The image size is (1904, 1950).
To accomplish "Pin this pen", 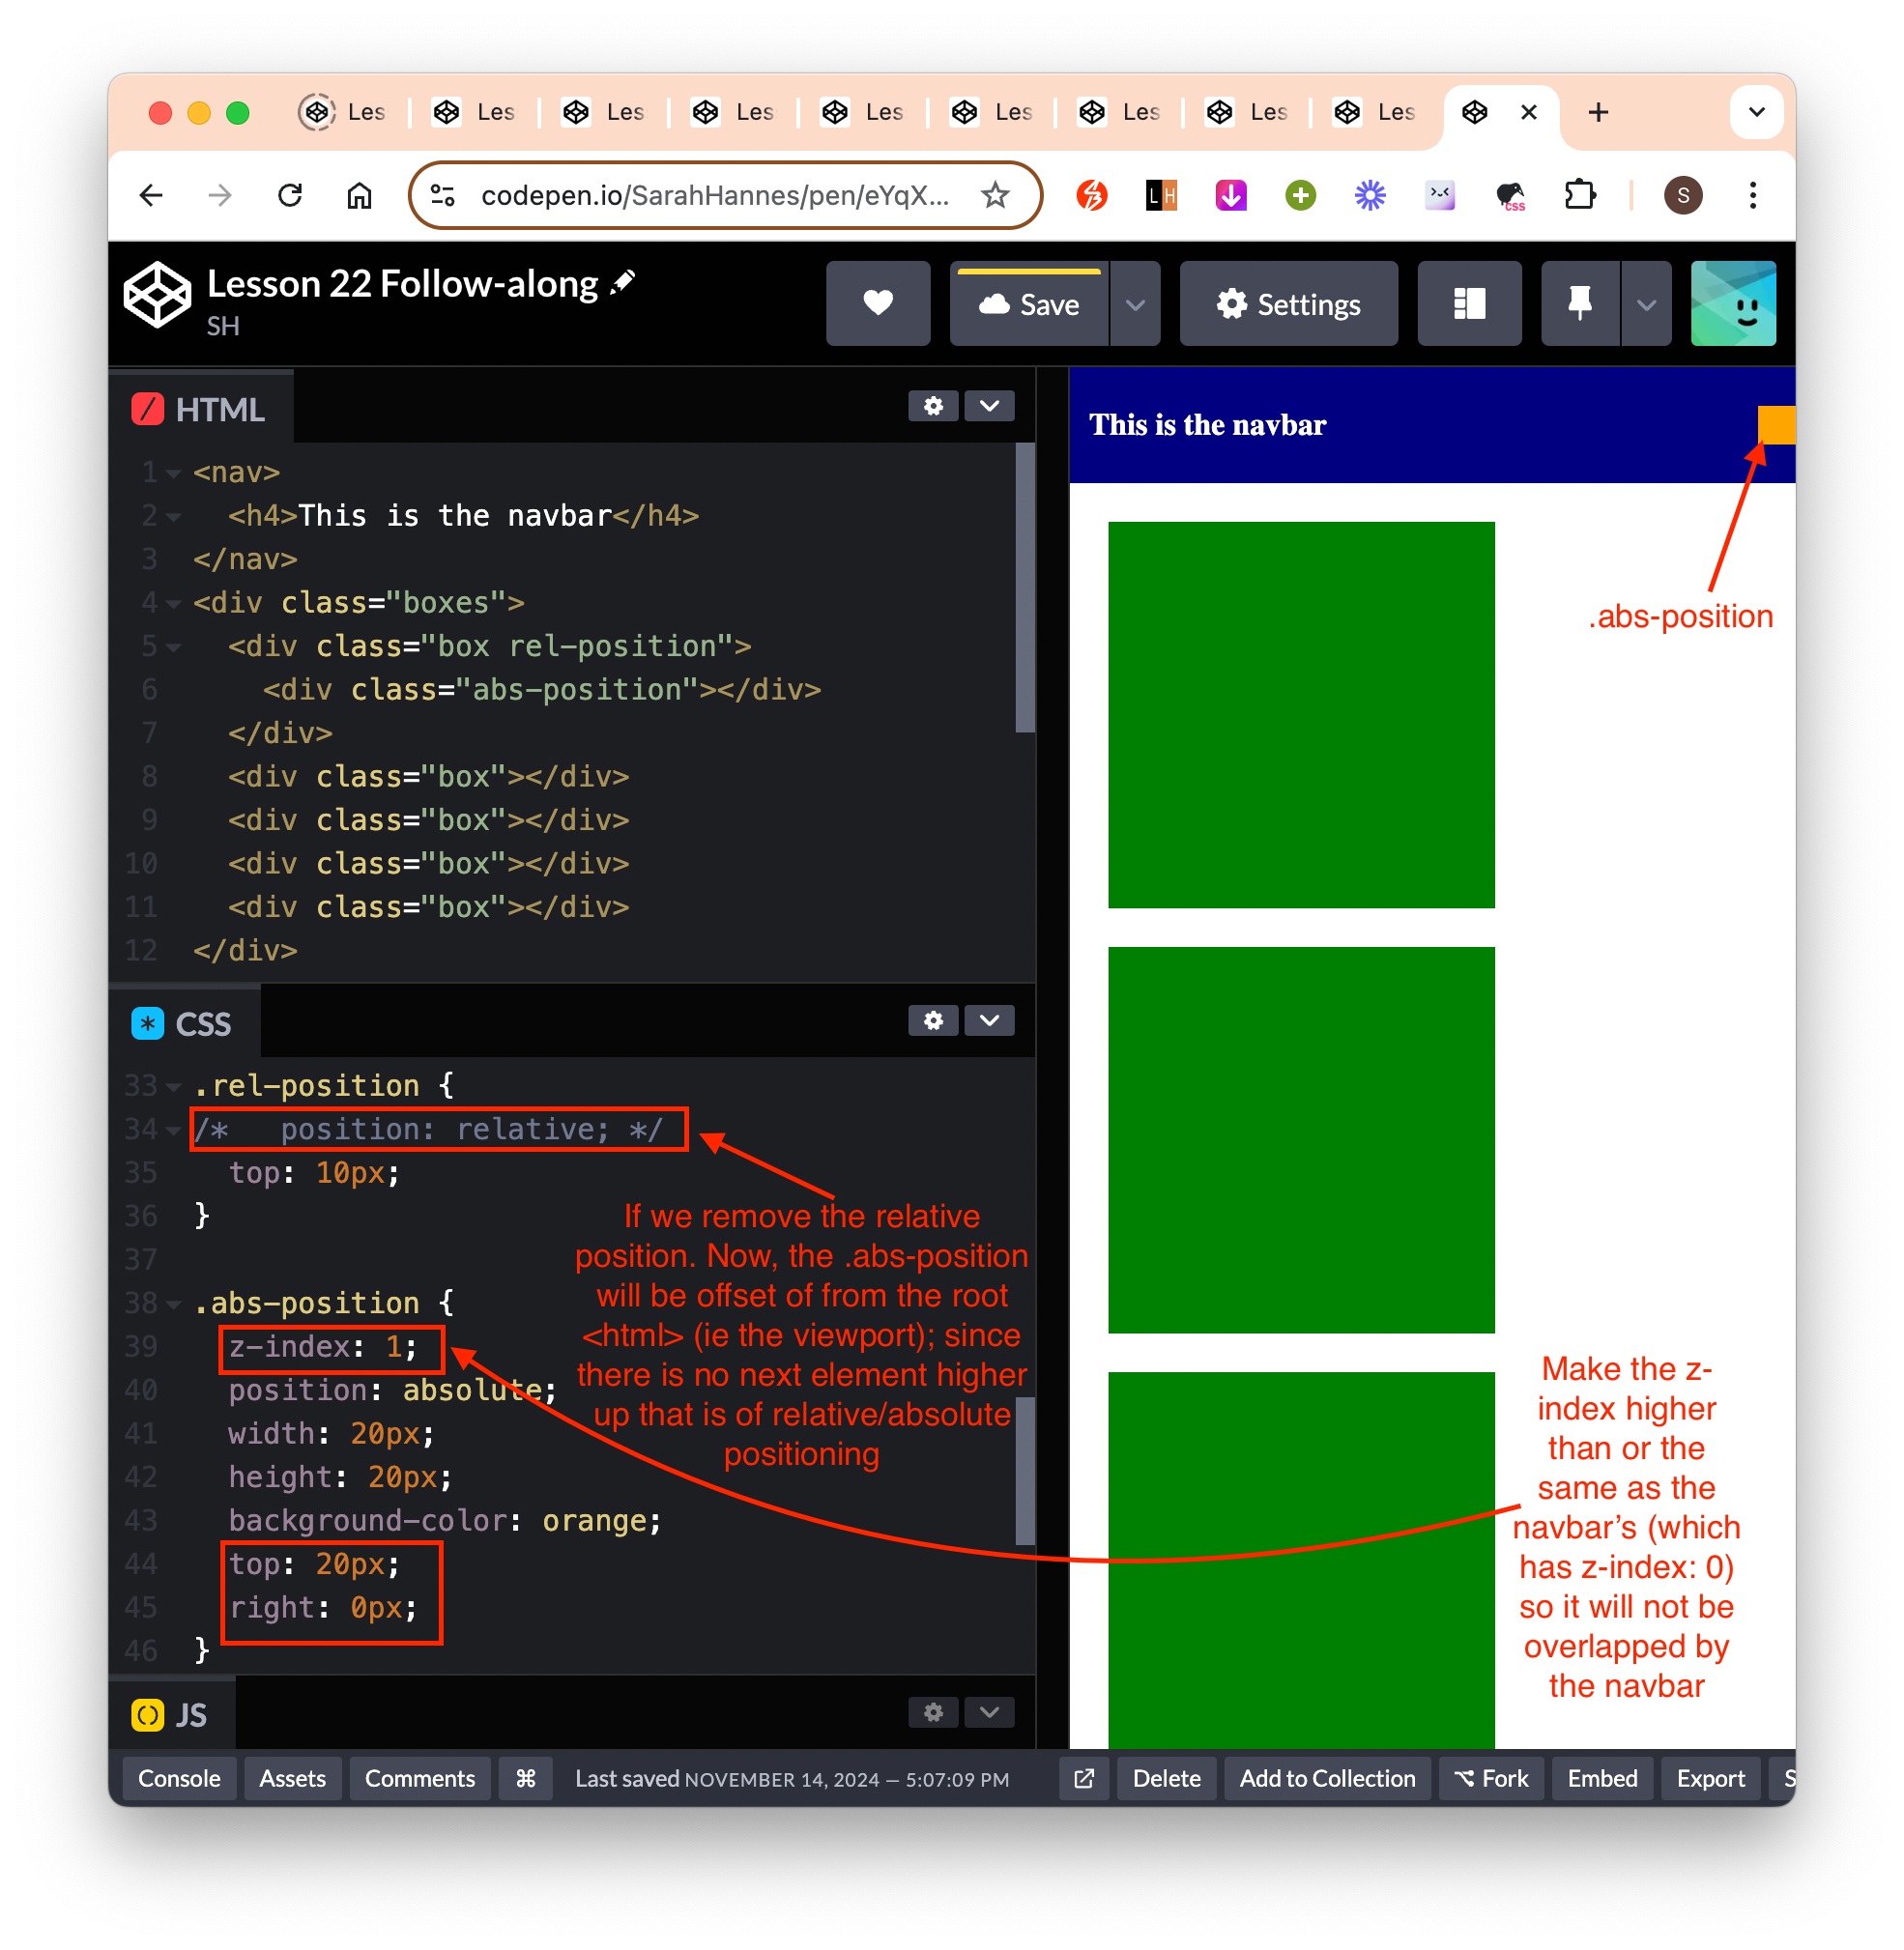I will point(1580,303).
